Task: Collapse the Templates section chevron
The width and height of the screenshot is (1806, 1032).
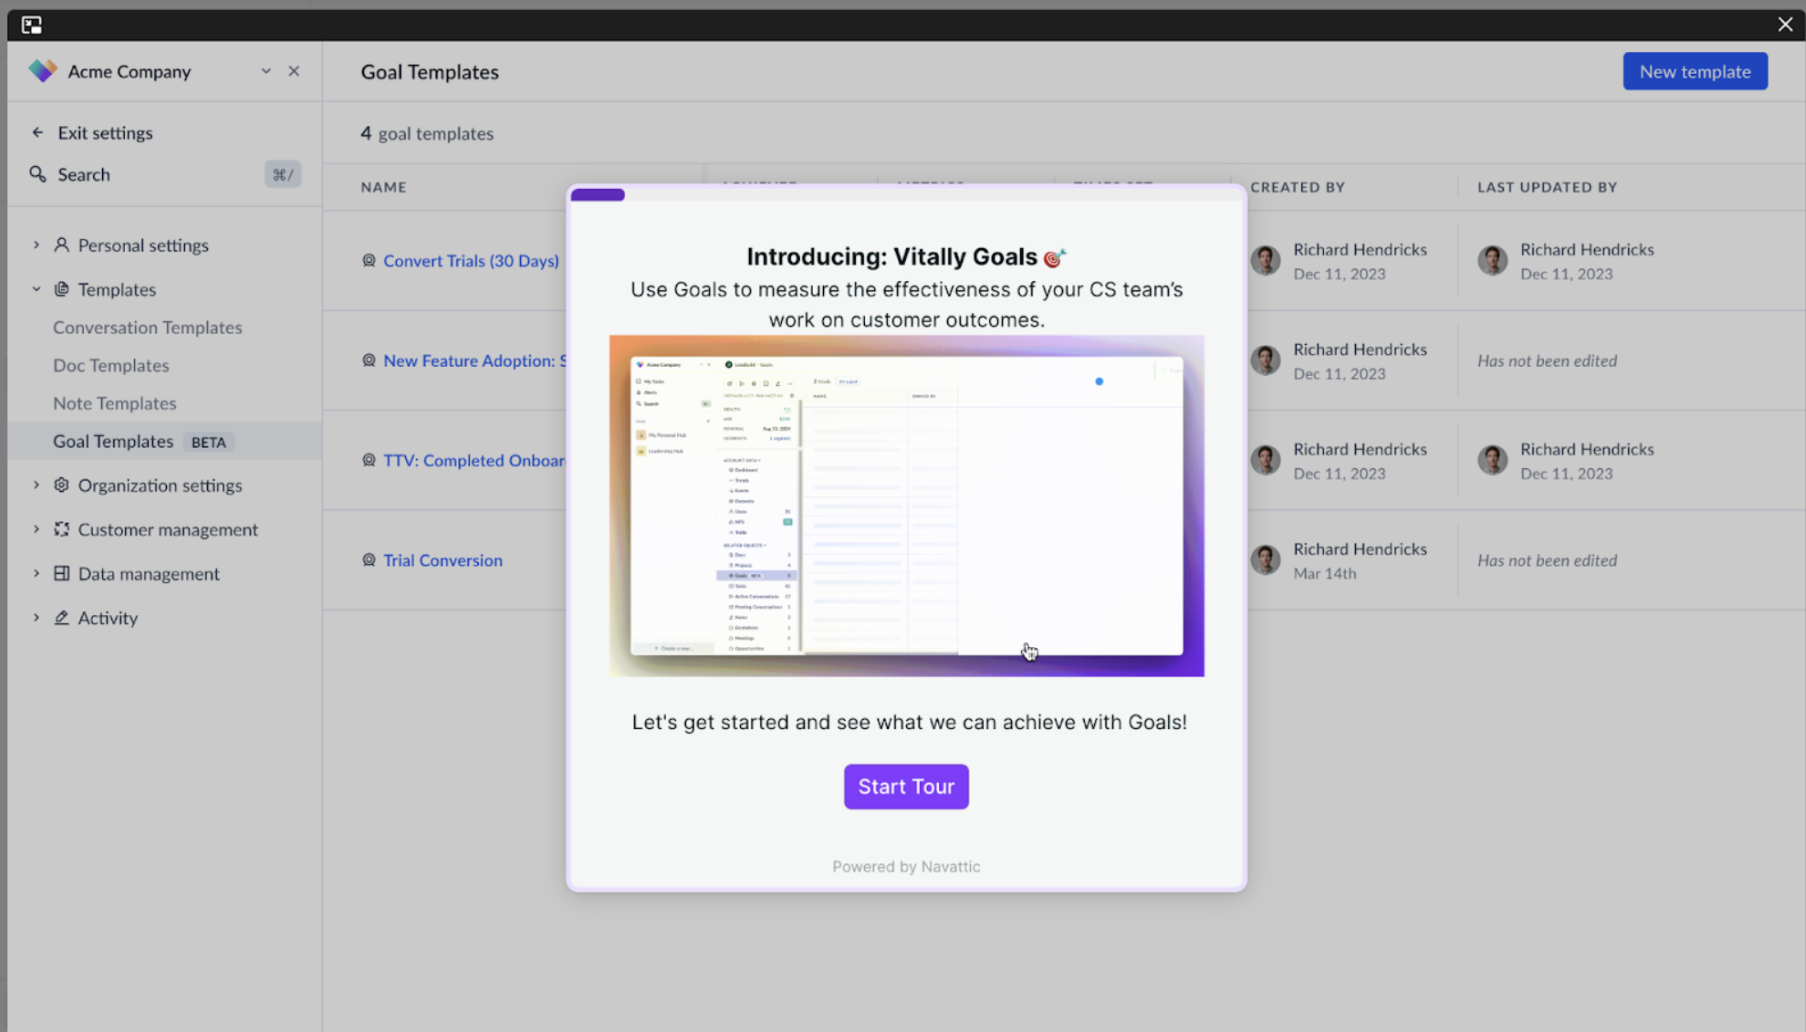Action: [x=36, y=289]
